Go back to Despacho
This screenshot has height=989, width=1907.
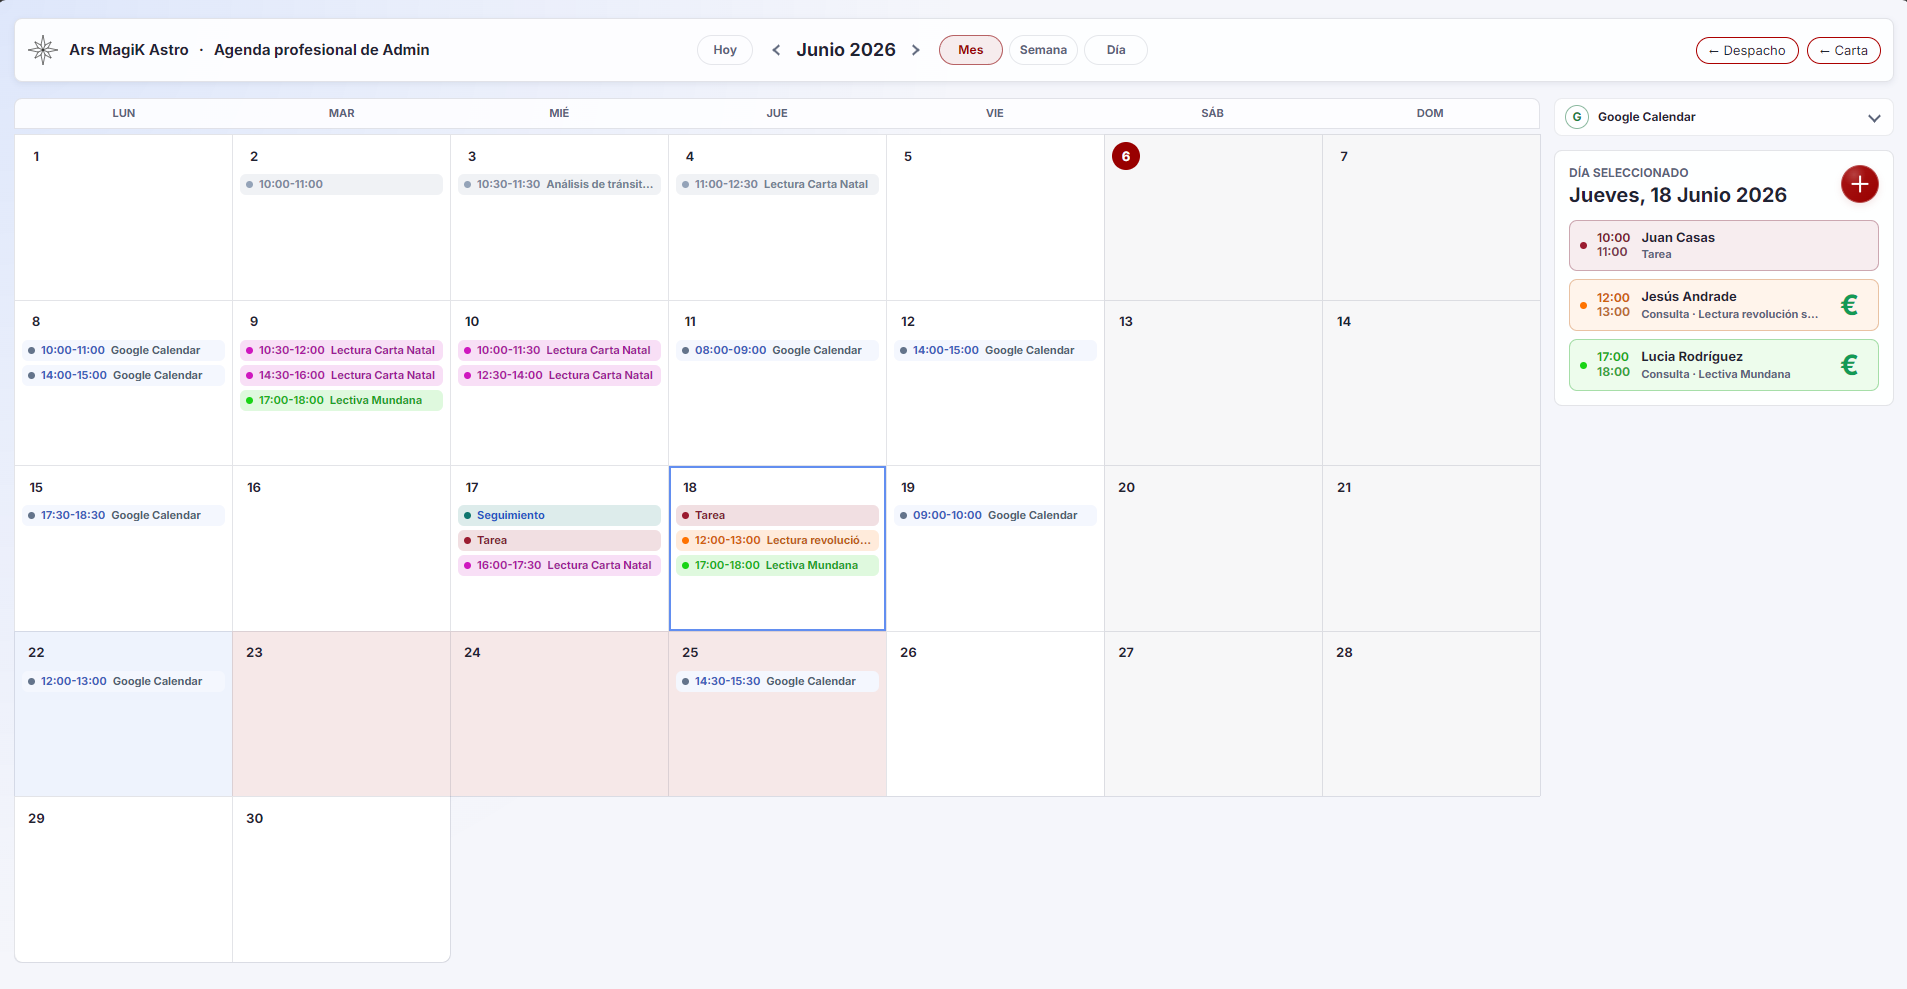(x=1747, y=51)
